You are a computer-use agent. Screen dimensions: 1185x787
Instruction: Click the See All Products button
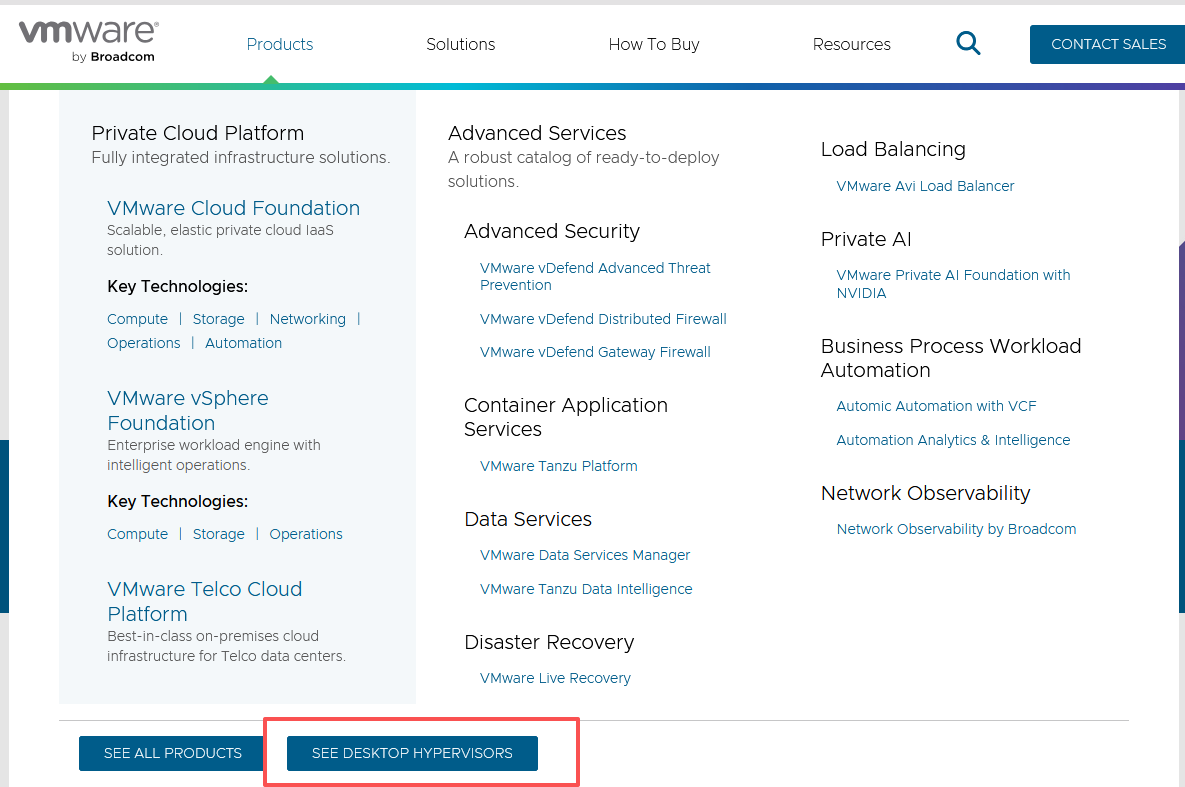pos(172,754)
